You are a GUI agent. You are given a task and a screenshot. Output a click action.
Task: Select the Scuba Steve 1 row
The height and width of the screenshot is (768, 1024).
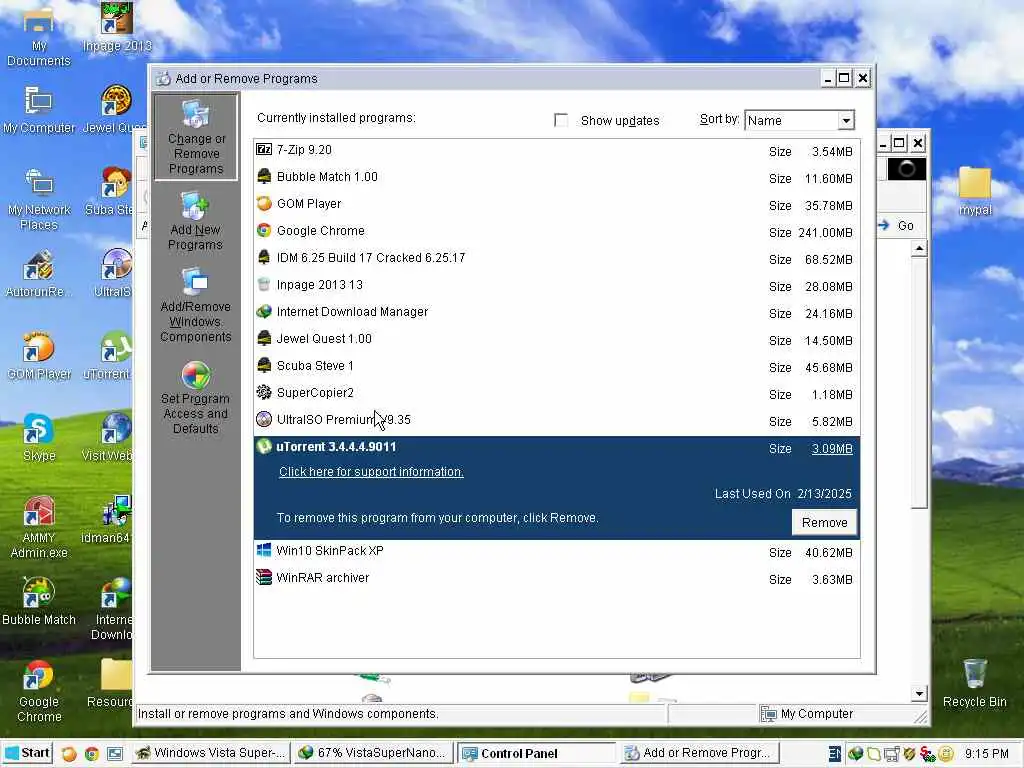point(556,366)
